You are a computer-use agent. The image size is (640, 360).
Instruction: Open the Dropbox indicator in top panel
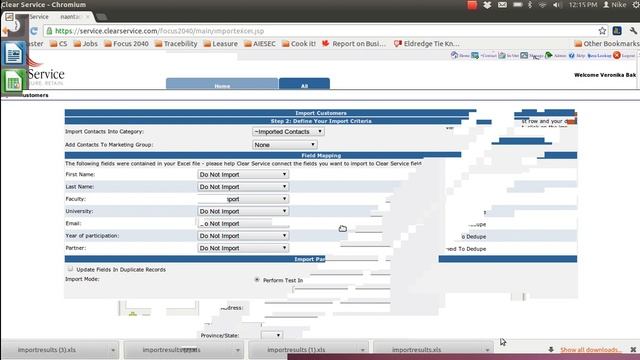tap(487, 5)
